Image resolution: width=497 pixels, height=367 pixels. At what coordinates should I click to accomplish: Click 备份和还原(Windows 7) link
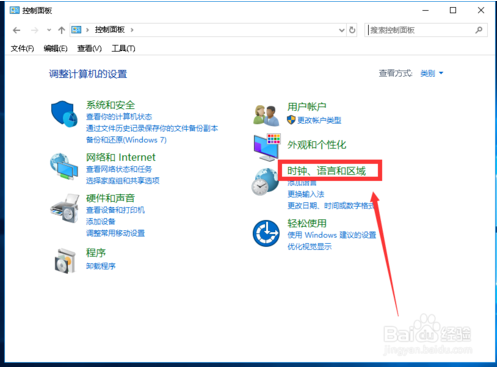coord(126,140)
